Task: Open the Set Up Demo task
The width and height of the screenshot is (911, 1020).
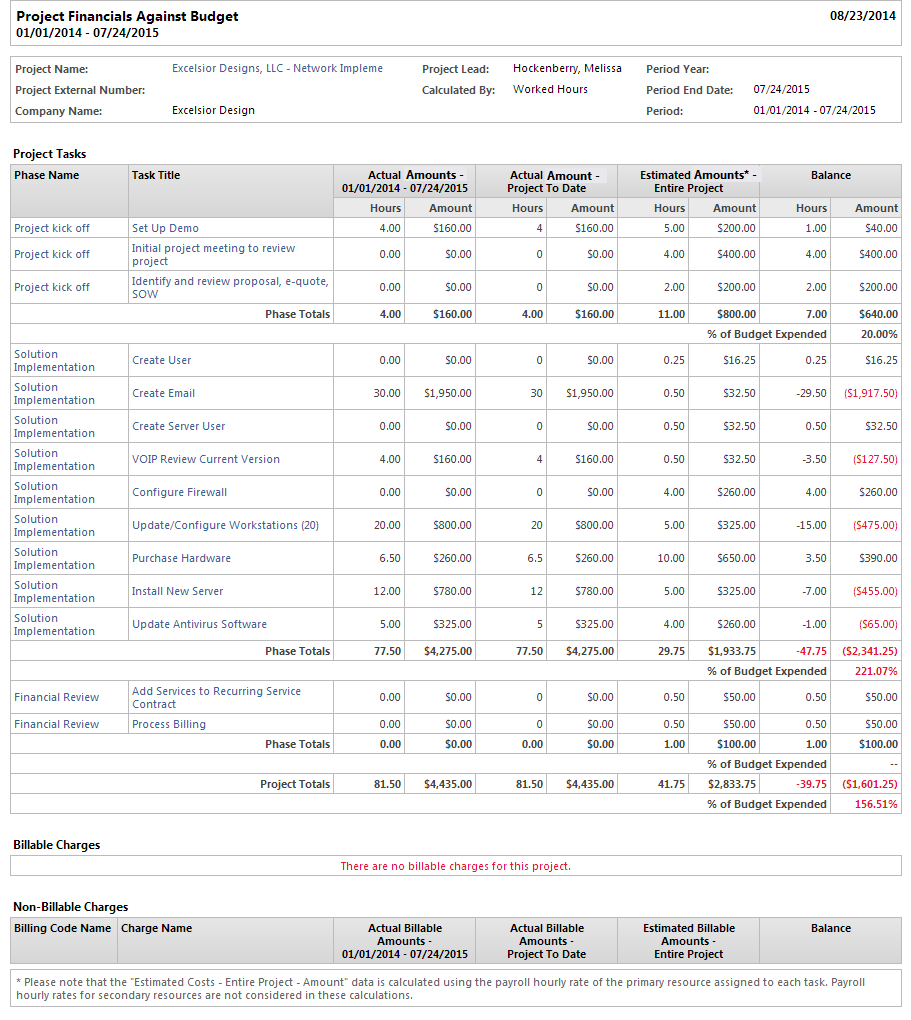Action: coord(165,228)
